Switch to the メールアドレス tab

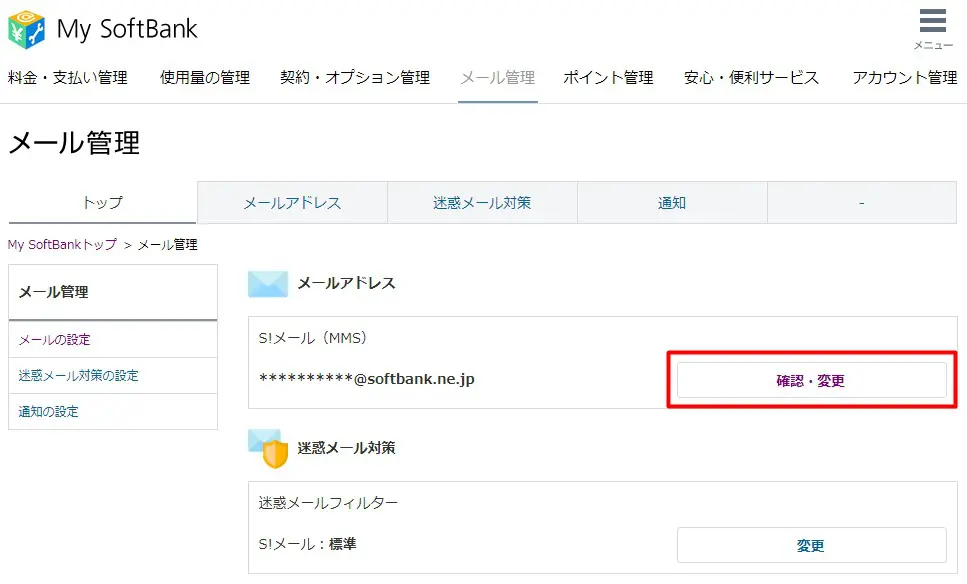tap(292, 203)
